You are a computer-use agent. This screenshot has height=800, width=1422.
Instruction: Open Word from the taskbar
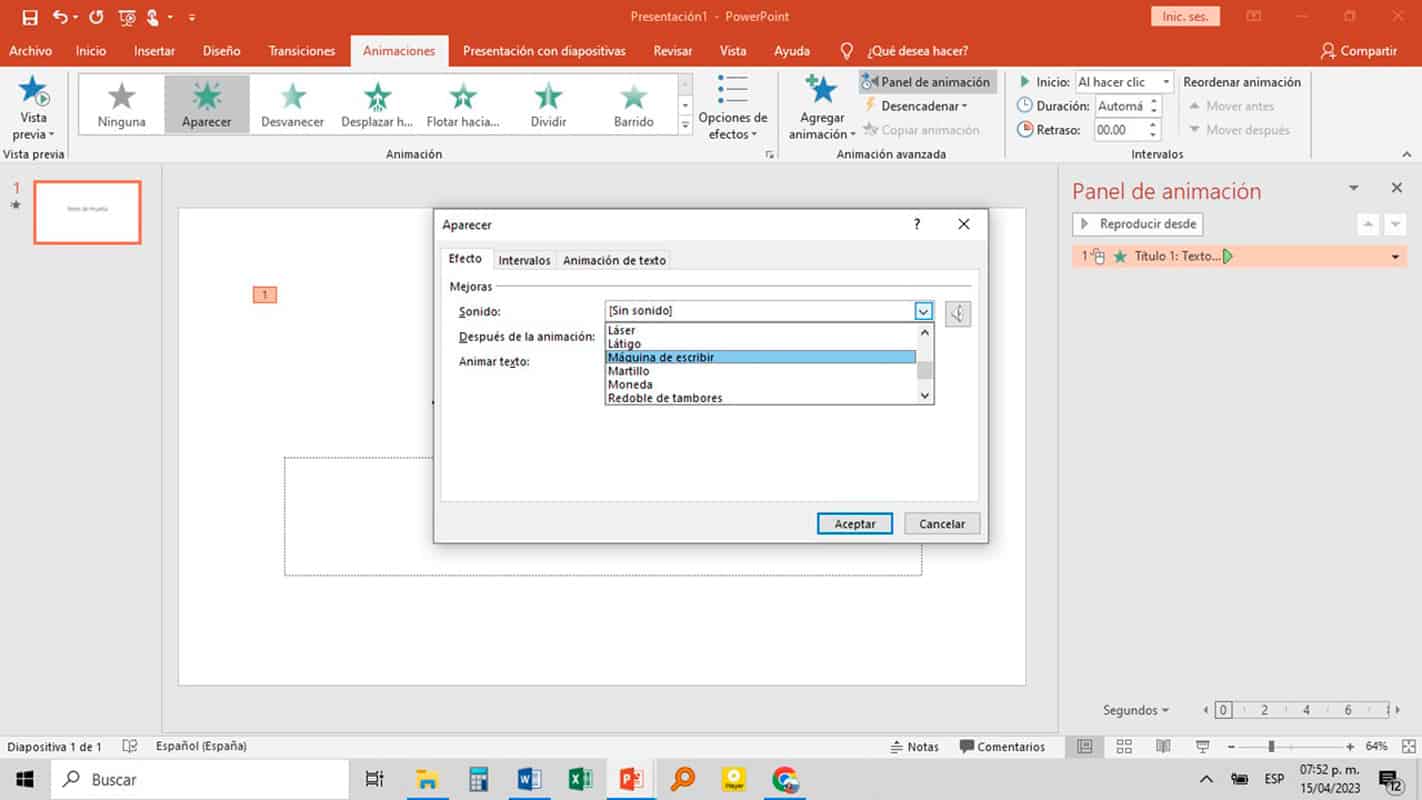coord(529,779)
